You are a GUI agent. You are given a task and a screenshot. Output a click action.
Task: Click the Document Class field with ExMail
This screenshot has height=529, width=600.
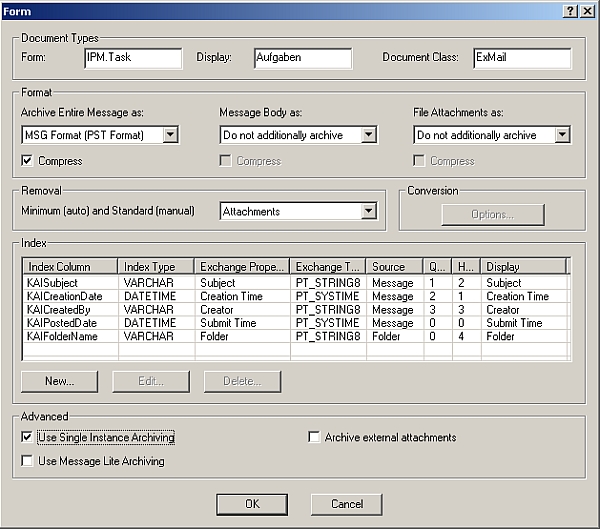(x=521, y=58)
